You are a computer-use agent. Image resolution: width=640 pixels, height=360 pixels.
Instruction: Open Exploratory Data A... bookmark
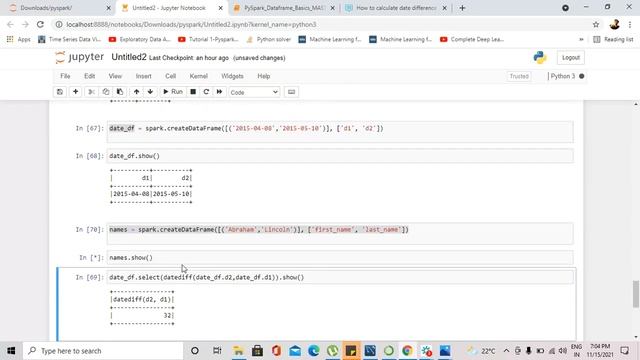pyautogui.click(x=140, y=39)
